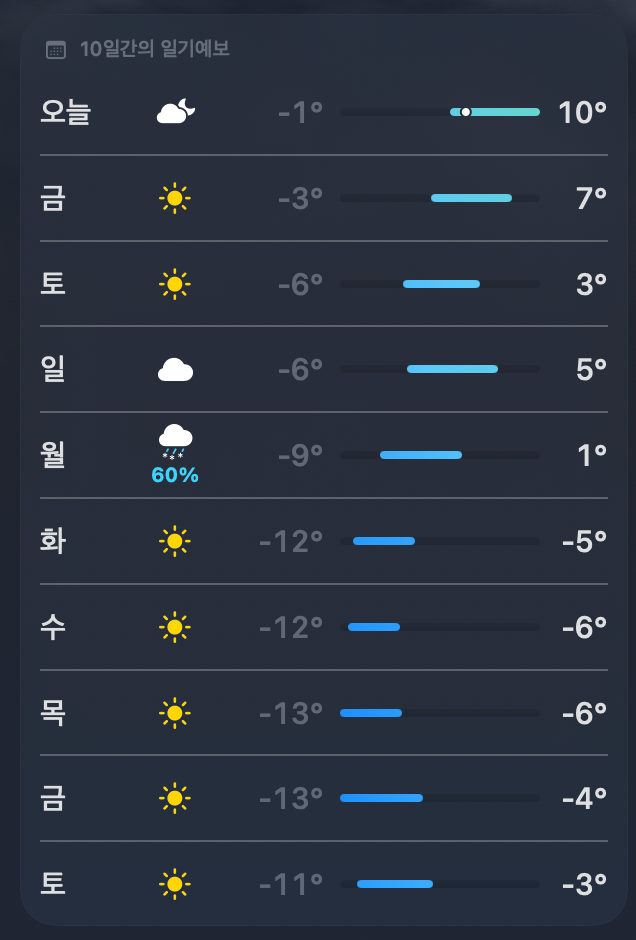Click the 10° high temperature for 오늘
Viewport: 636px width, 940px height.
tap(583, 113)
